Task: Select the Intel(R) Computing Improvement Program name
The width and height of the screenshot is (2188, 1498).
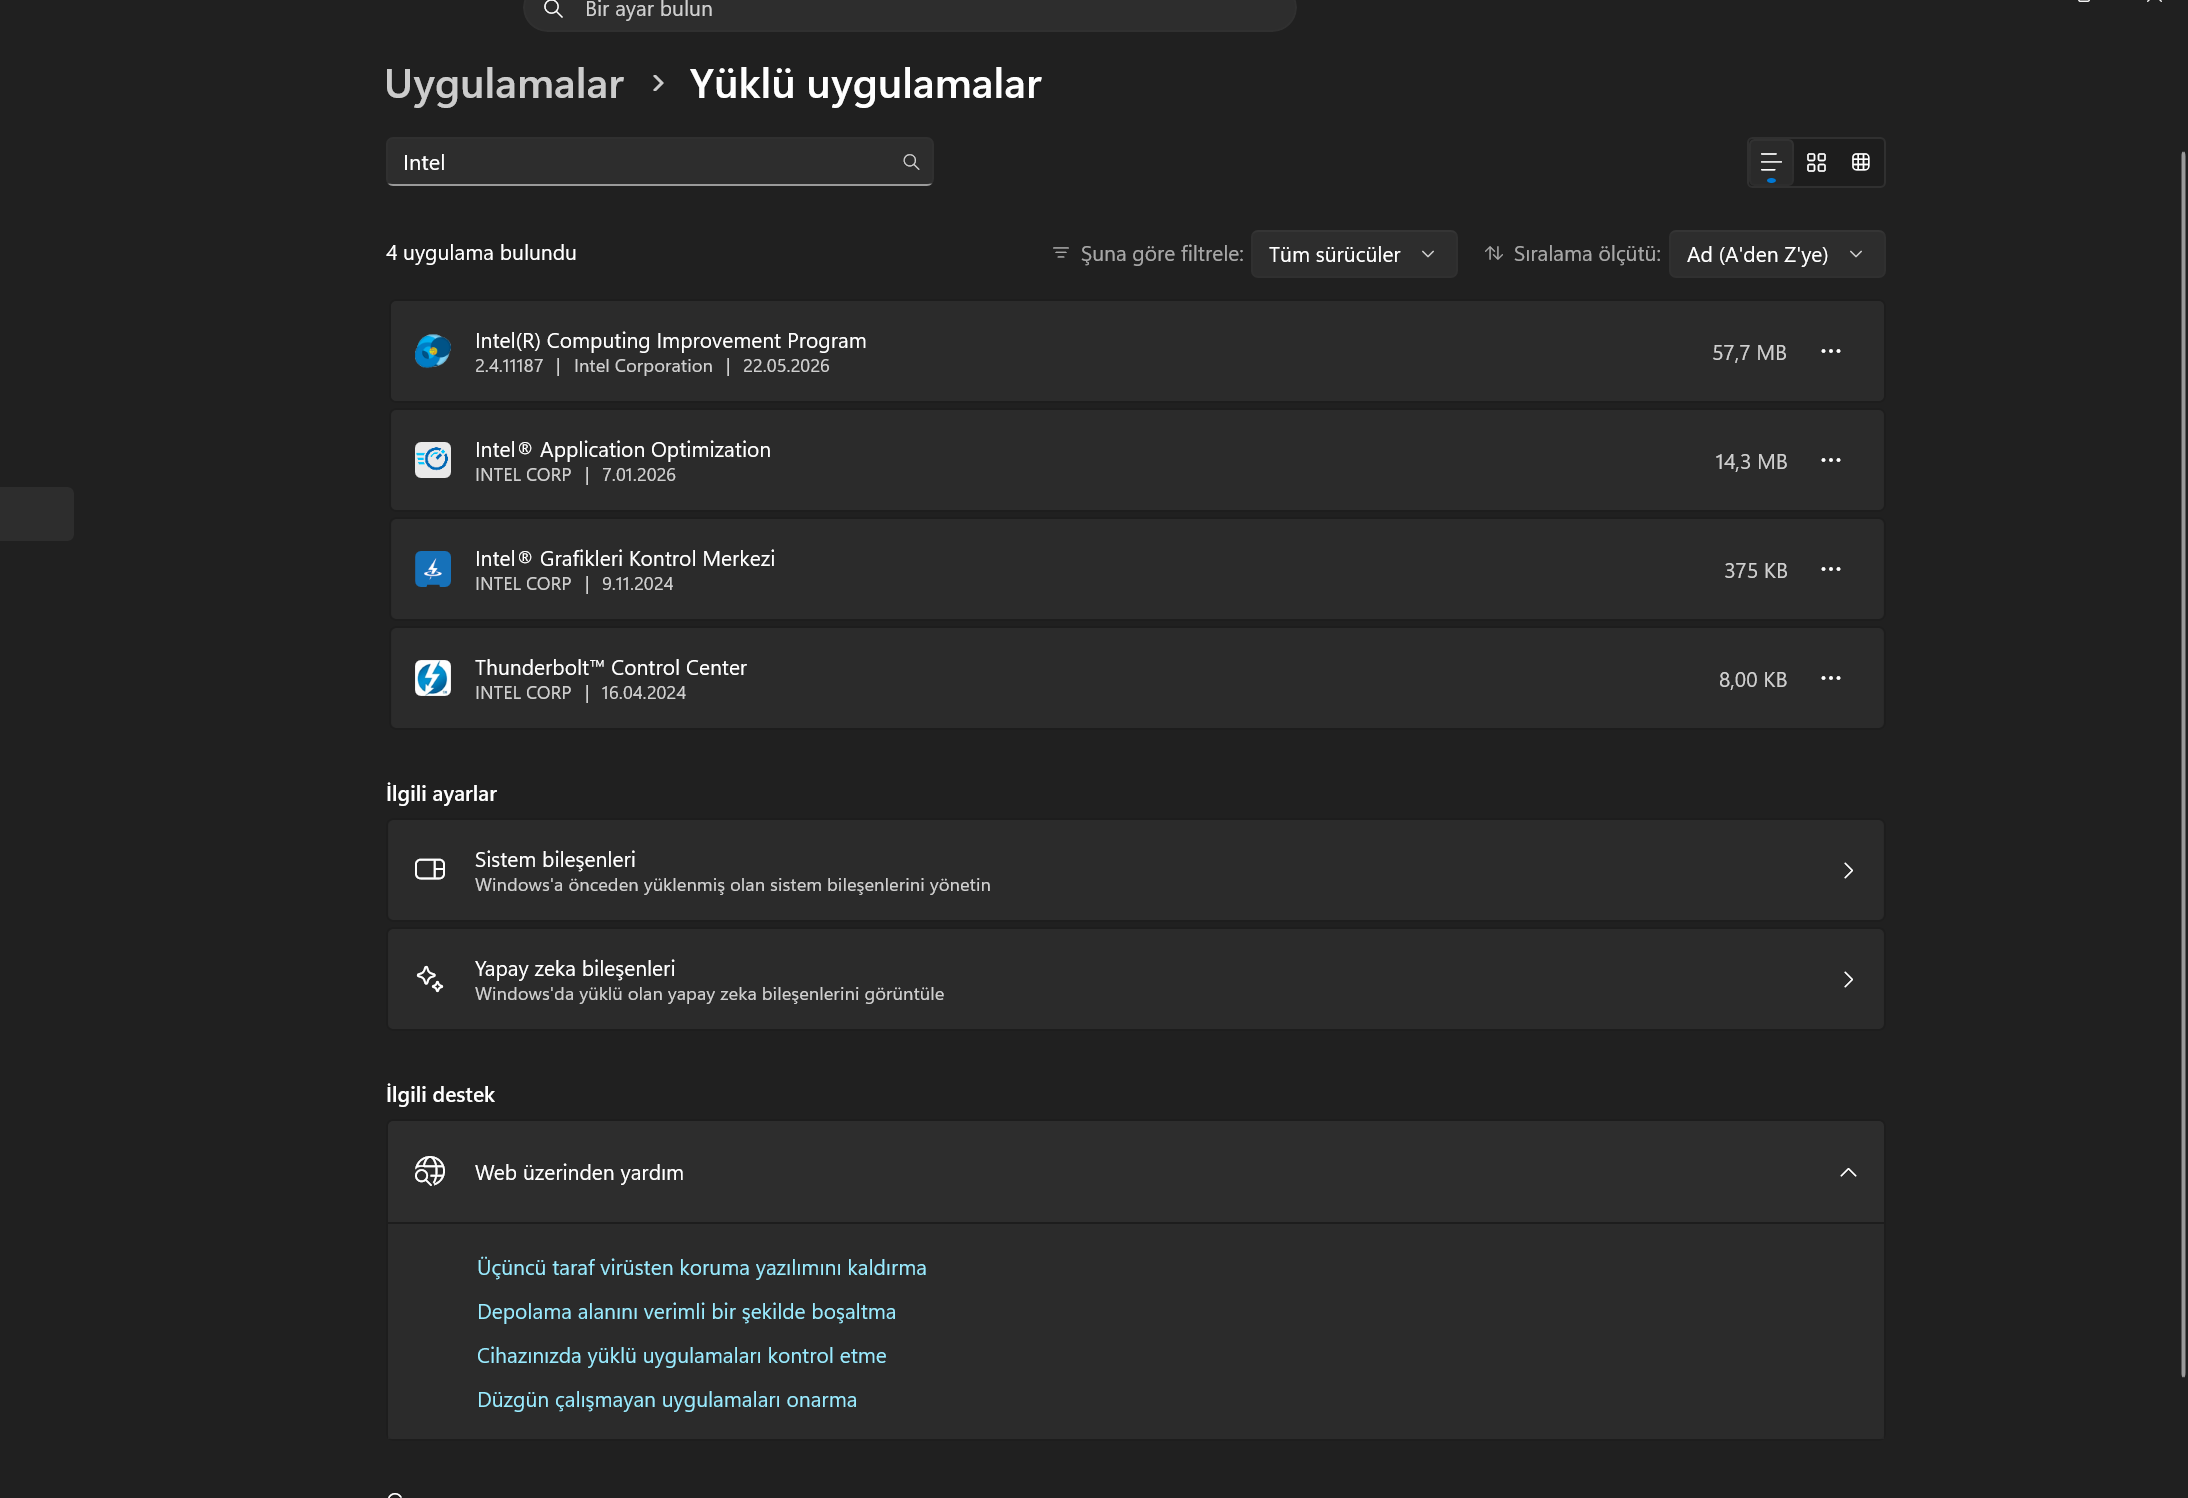Action: click(x=670, y=340)
